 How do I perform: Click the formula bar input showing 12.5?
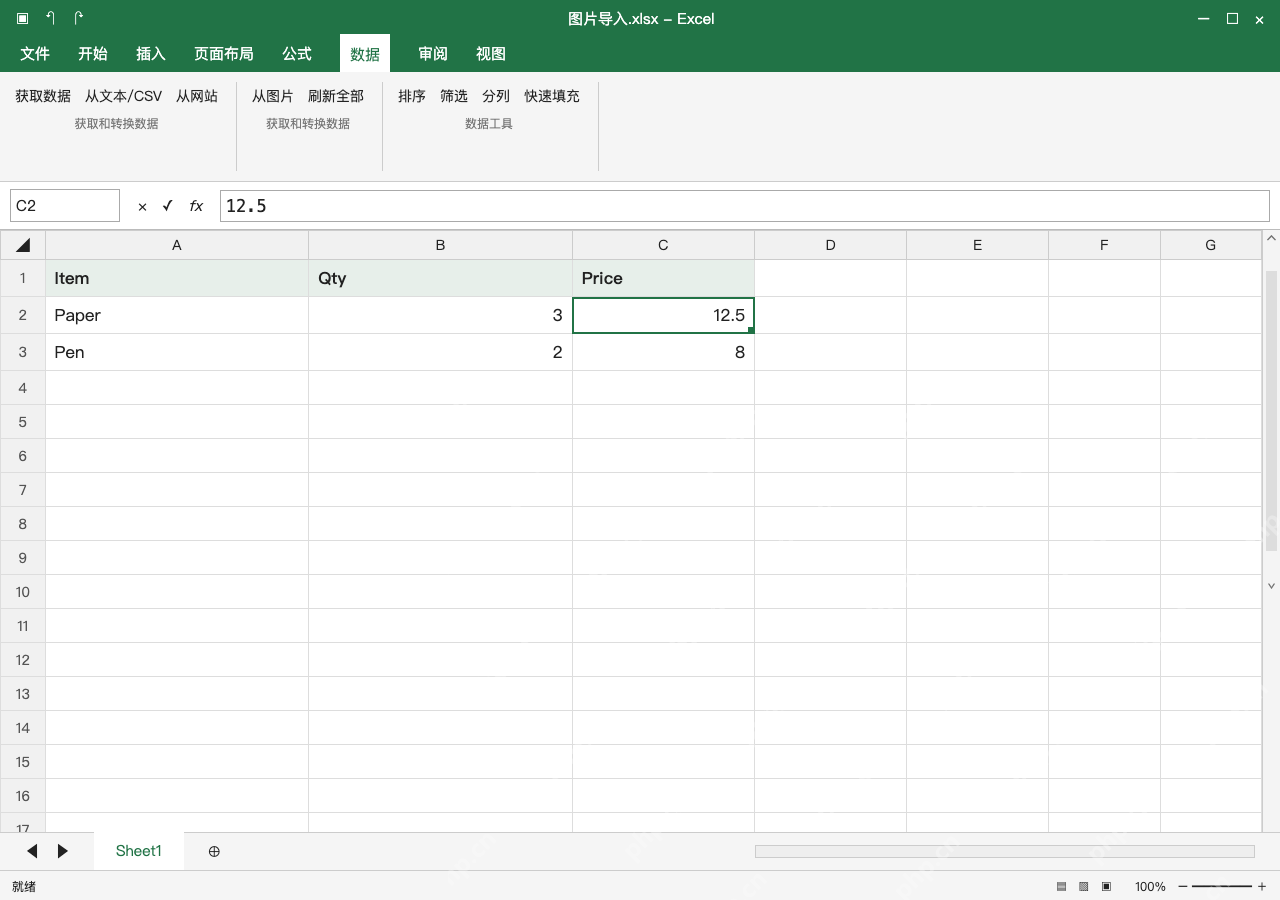pyautogui.click(x=745, y=206)
